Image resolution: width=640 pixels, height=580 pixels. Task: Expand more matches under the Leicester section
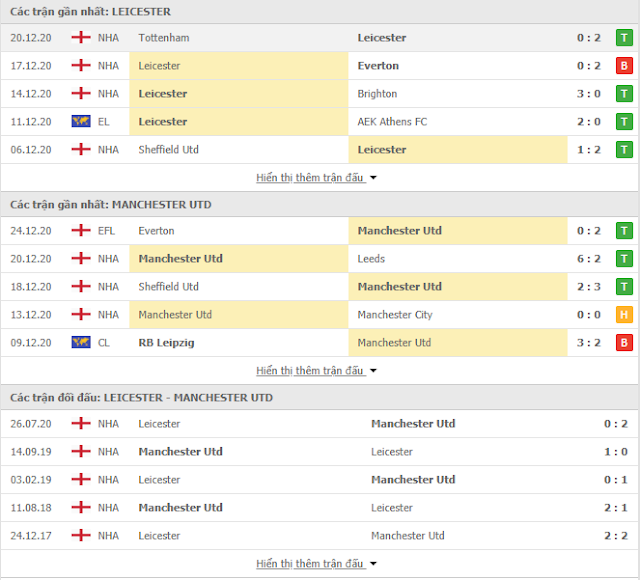point(316,178)
